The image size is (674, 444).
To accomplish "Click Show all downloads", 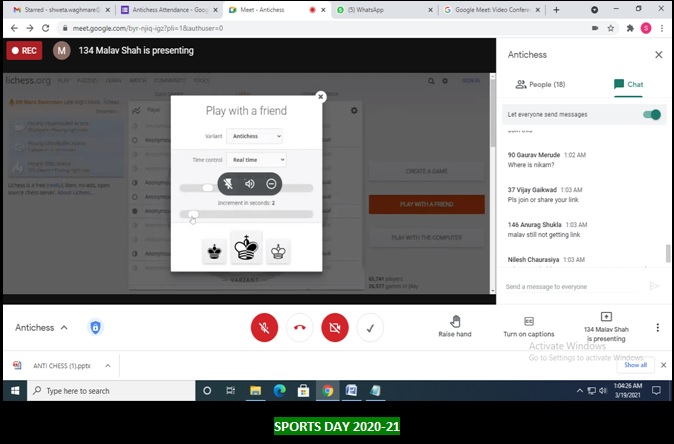I will tap(635, 365).
